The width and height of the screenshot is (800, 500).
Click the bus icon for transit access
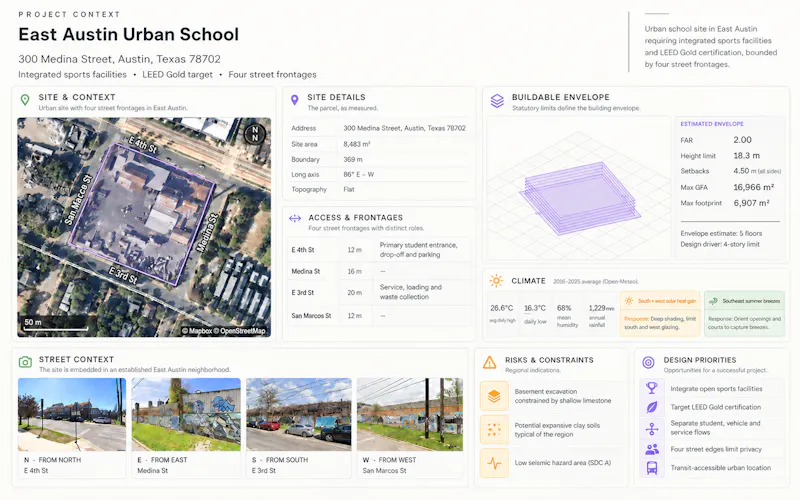pos(652,468)
